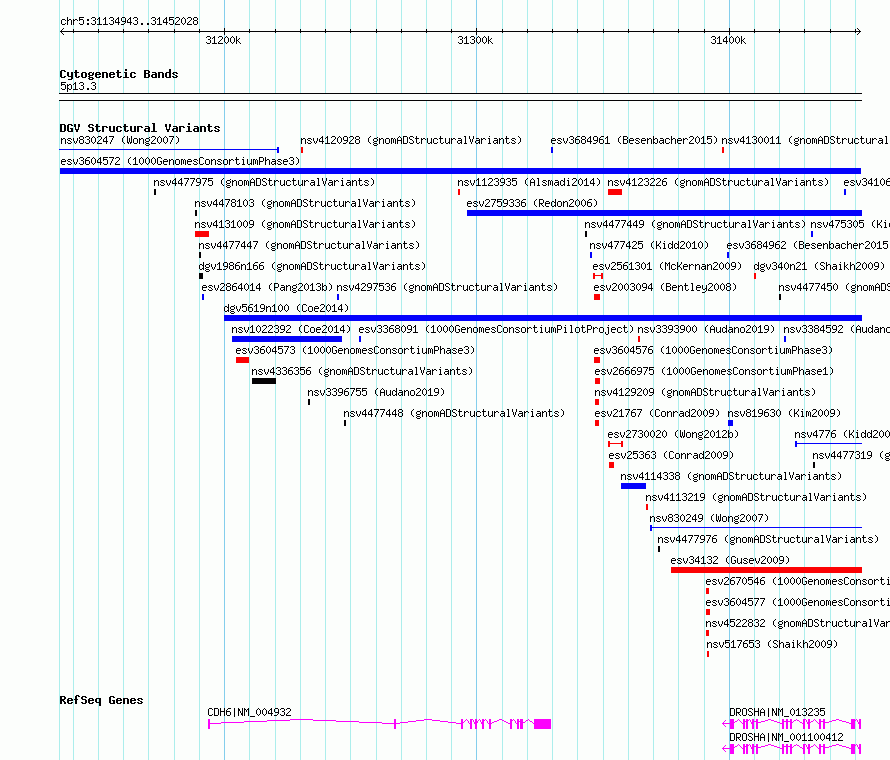Click the esv3604572 long blue variant bar
The width and height of the screenshot is (890, 760).
[460, 171]
